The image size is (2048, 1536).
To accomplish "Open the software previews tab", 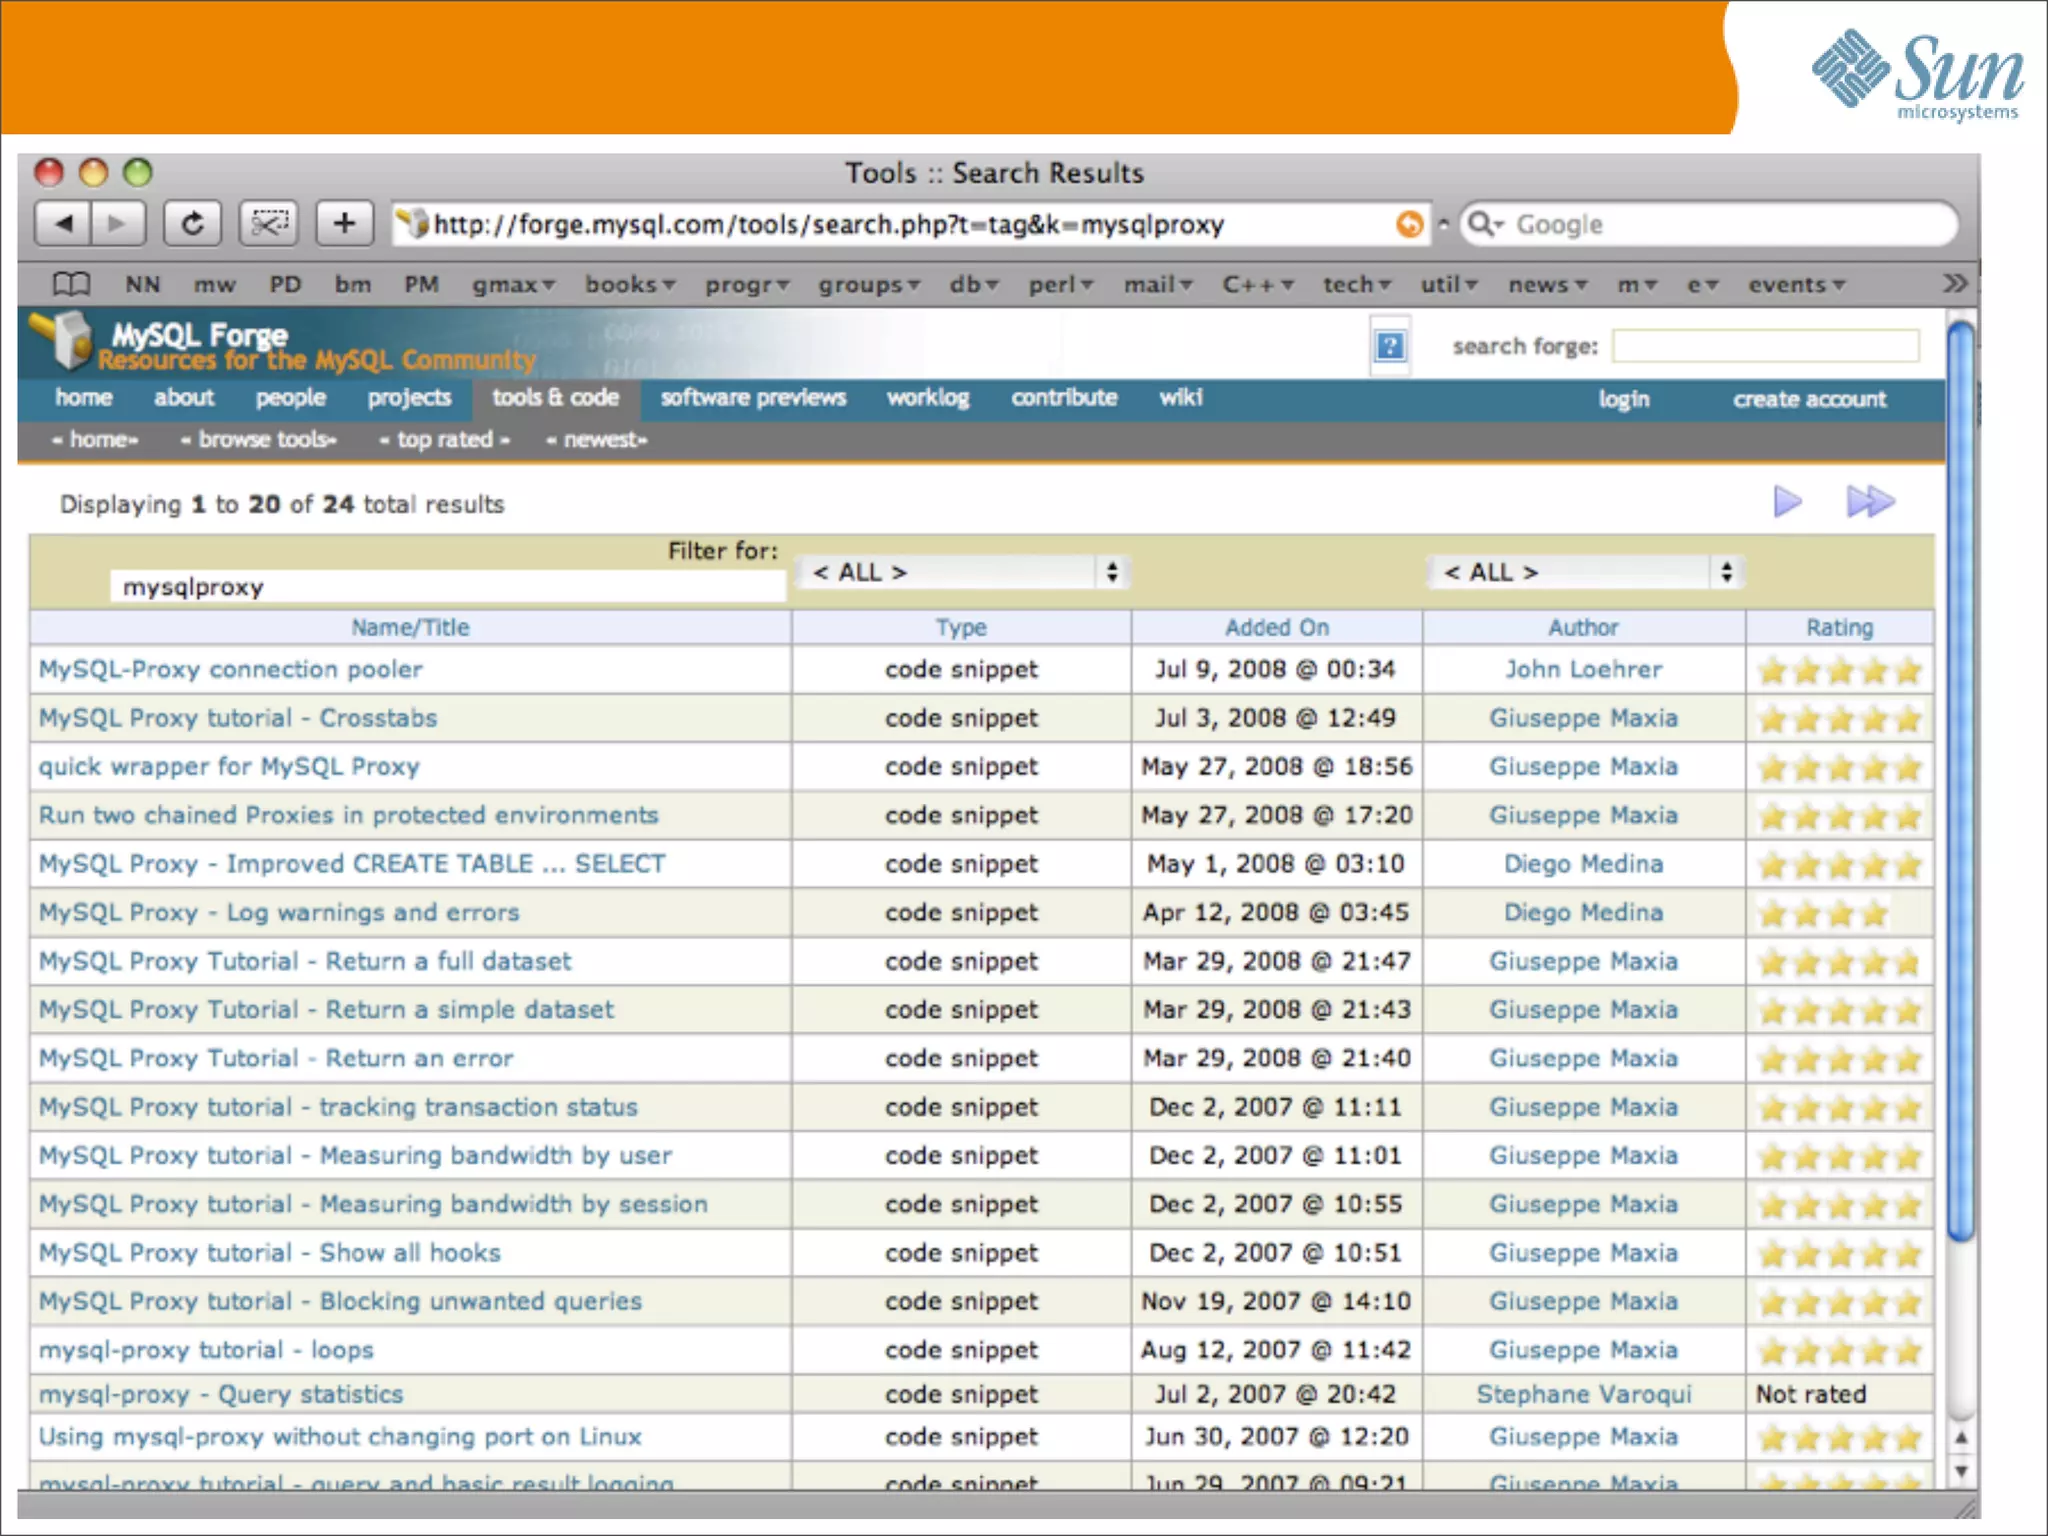I will (753, 398).
